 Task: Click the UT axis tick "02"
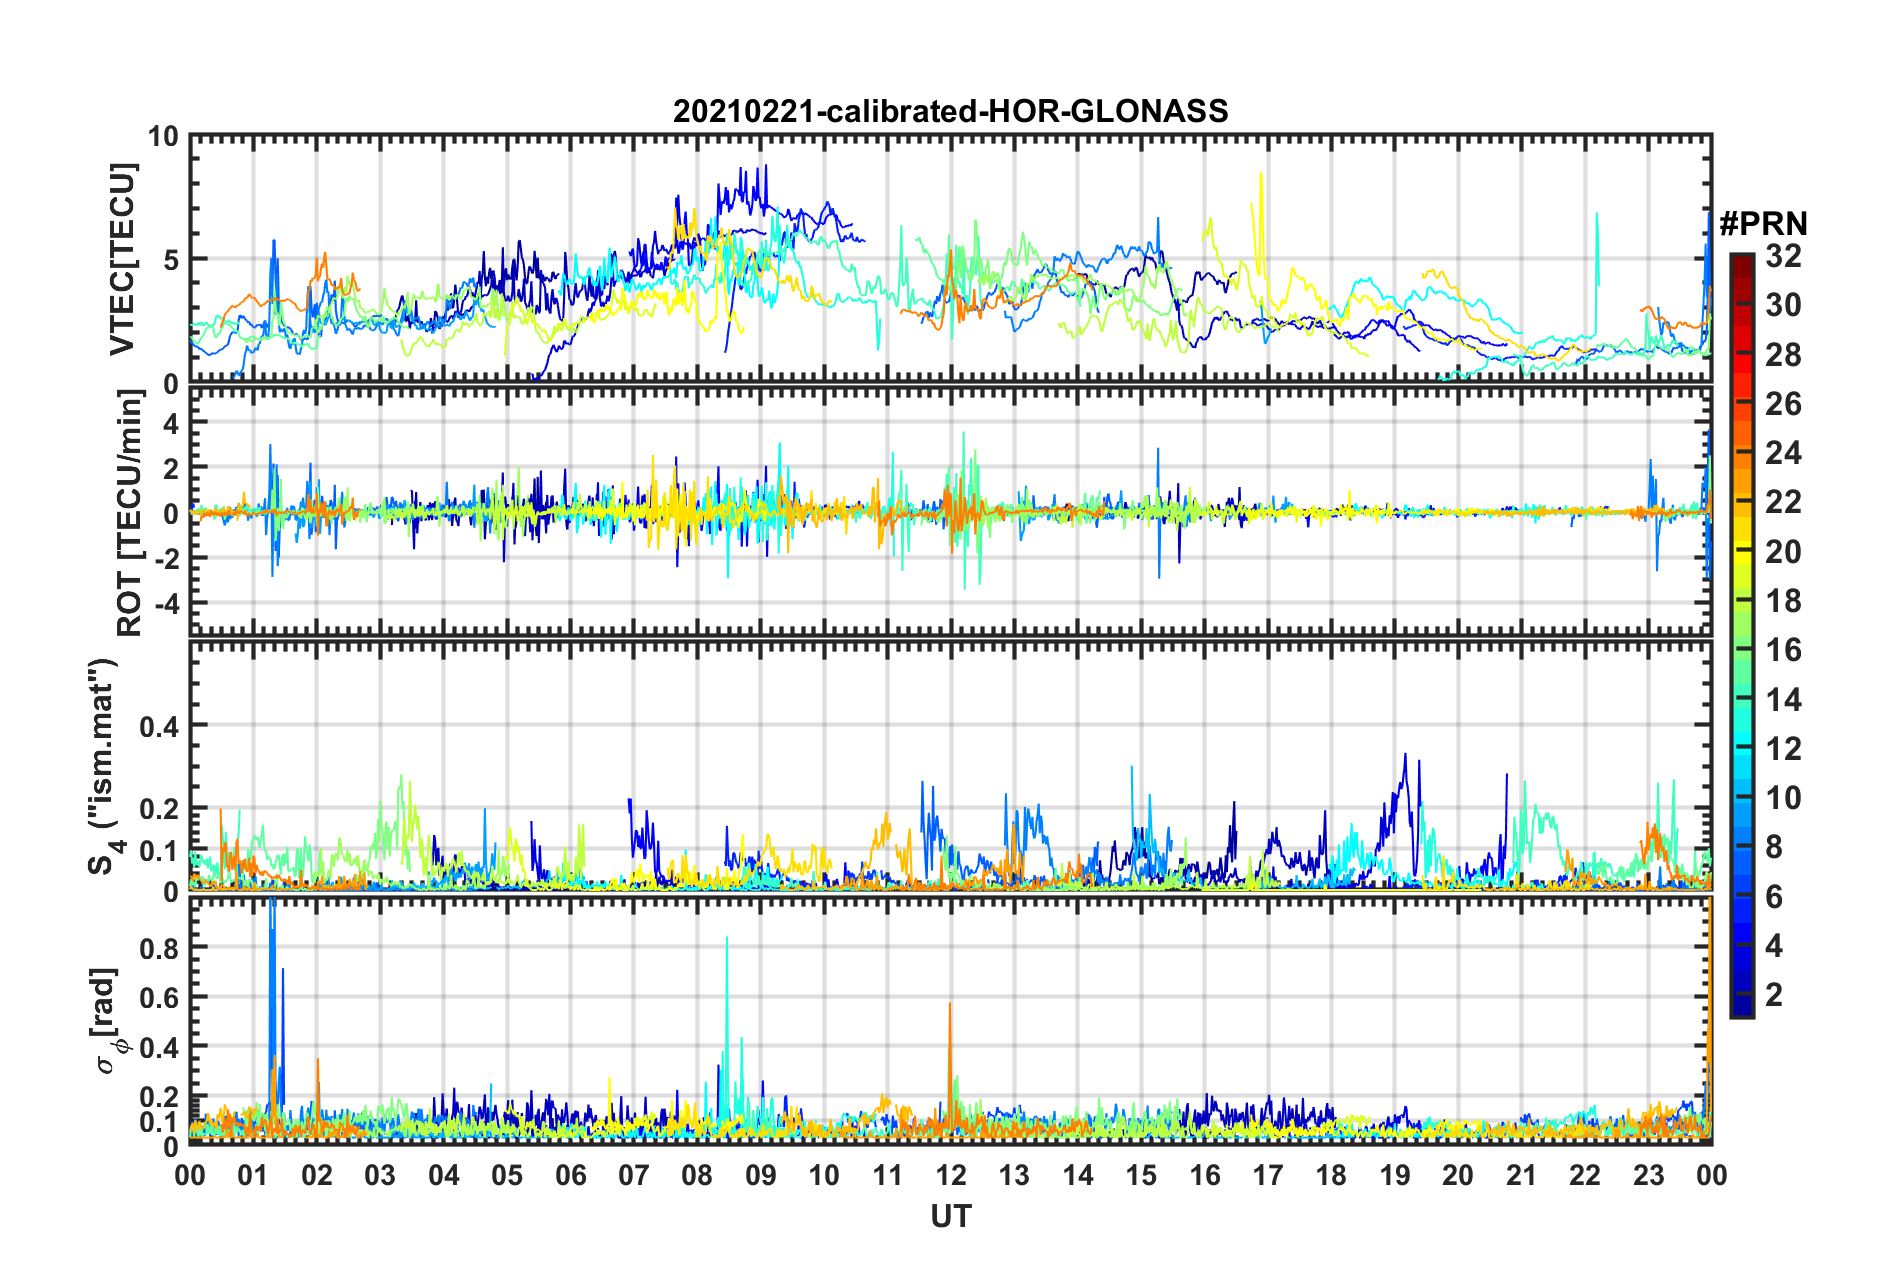point(317,1175)
